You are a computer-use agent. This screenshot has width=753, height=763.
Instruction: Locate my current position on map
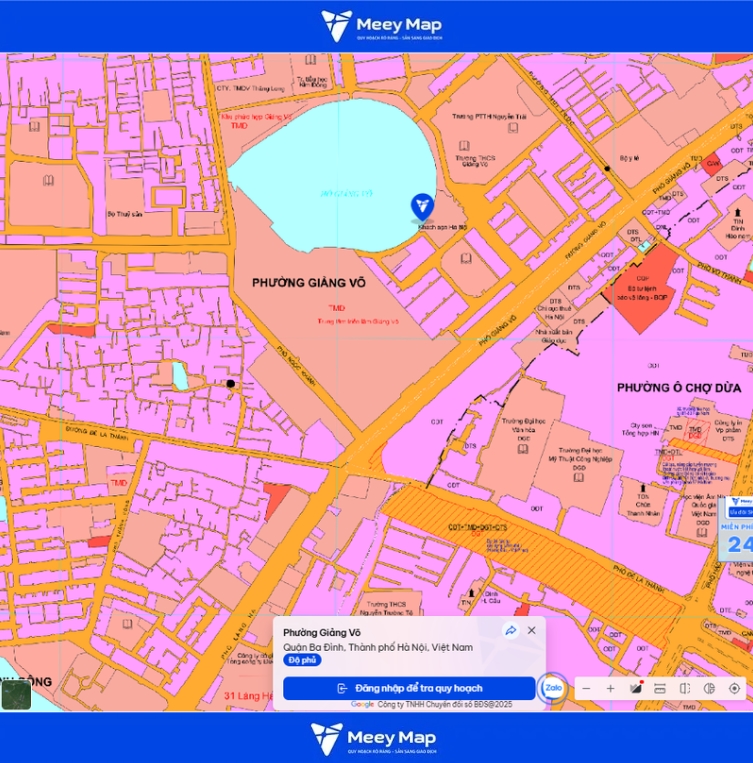coord(735,689)
